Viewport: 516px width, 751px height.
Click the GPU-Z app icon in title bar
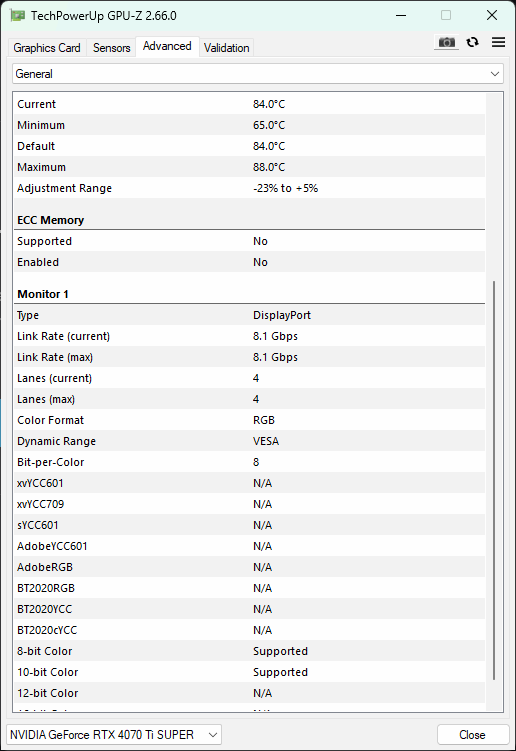pyautogui.click(x=17, y=15)
